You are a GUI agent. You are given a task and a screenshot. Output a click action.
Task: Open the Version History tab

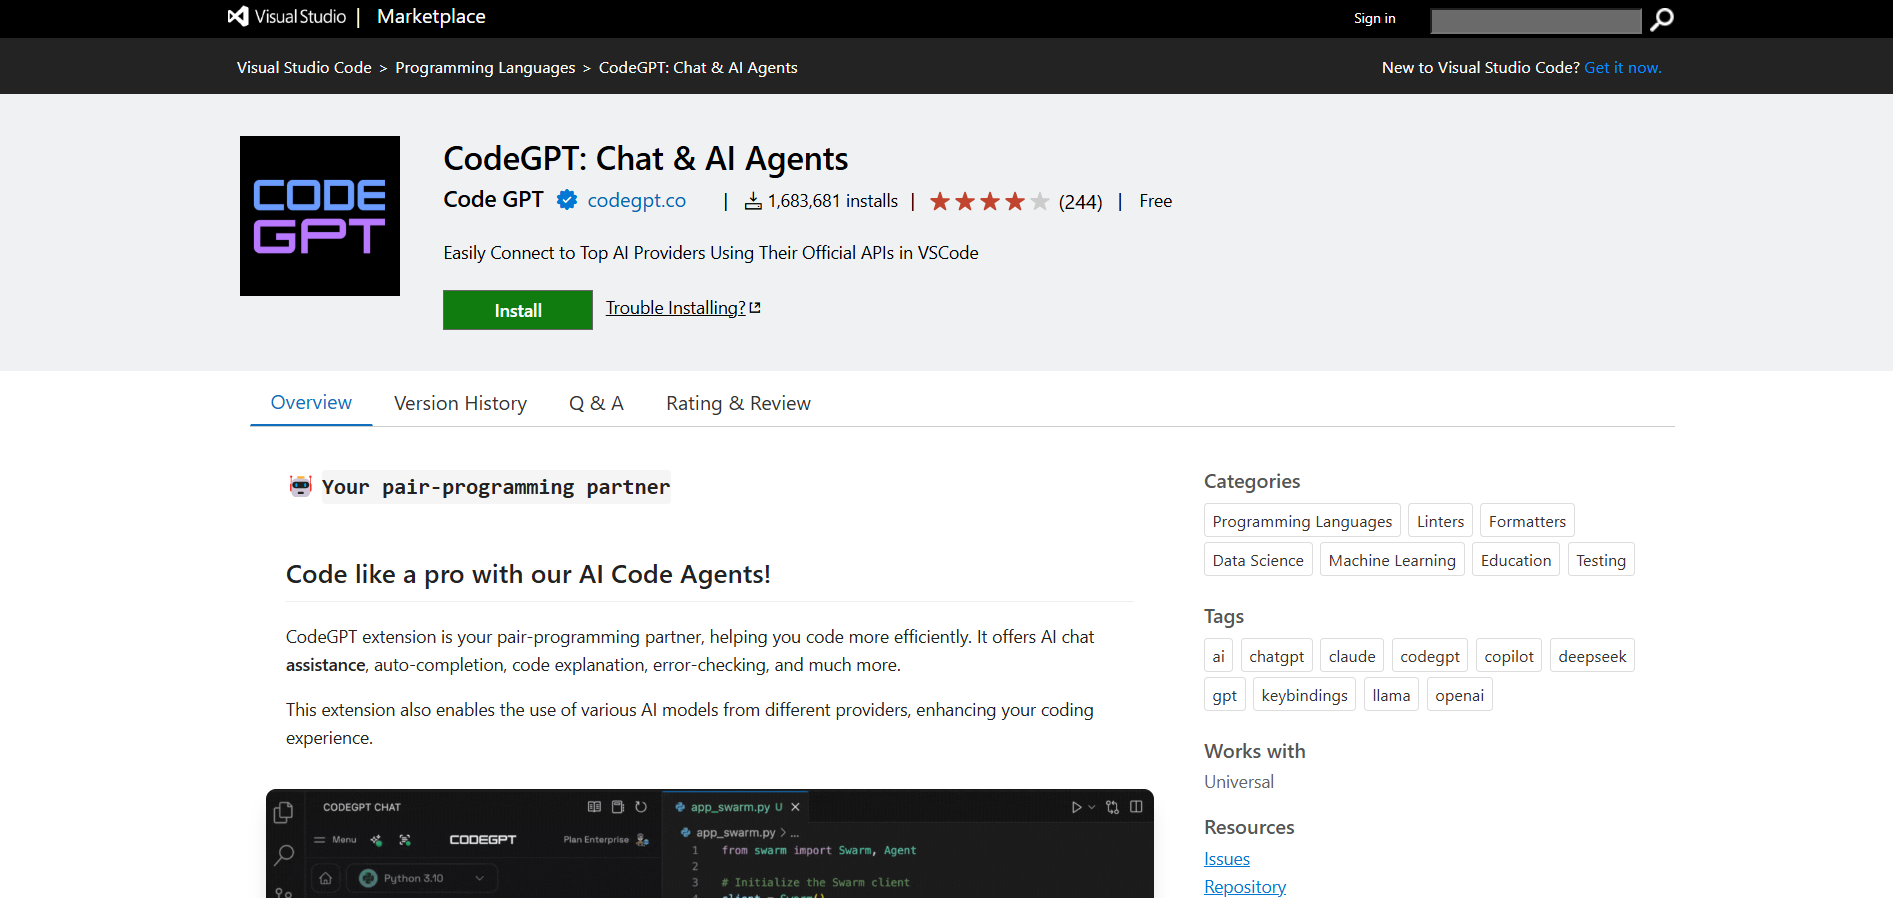pyautogui.click(x=460, y=403)
